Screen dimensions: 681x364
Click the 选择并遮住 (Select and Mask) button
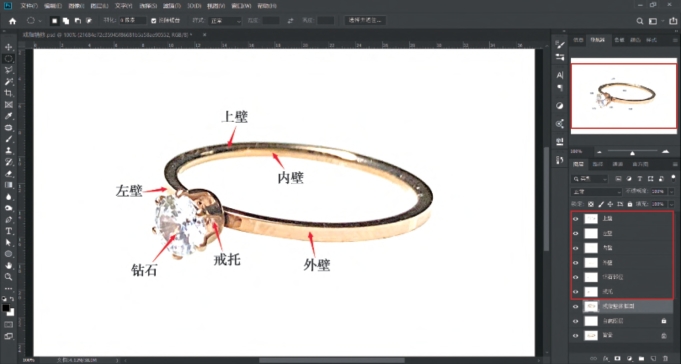(365, 21)
